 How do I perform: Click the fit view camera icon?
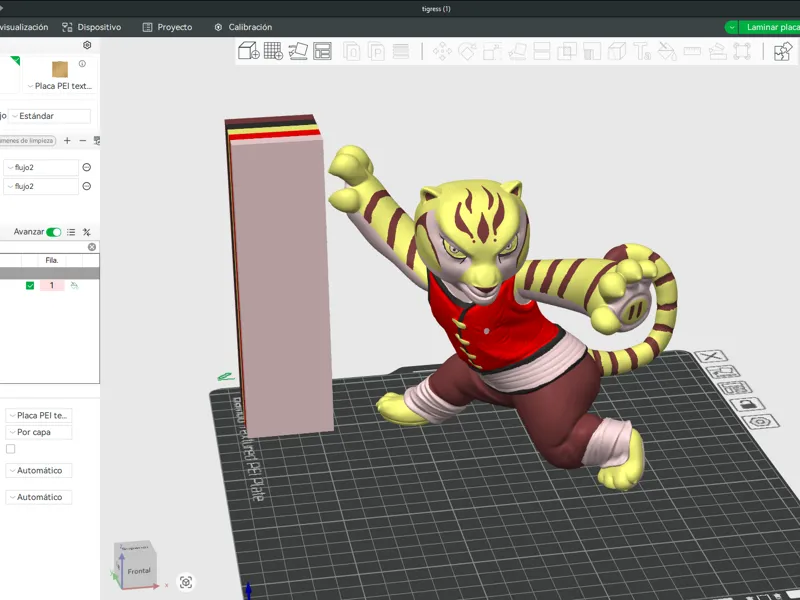[x=186, y=582]
